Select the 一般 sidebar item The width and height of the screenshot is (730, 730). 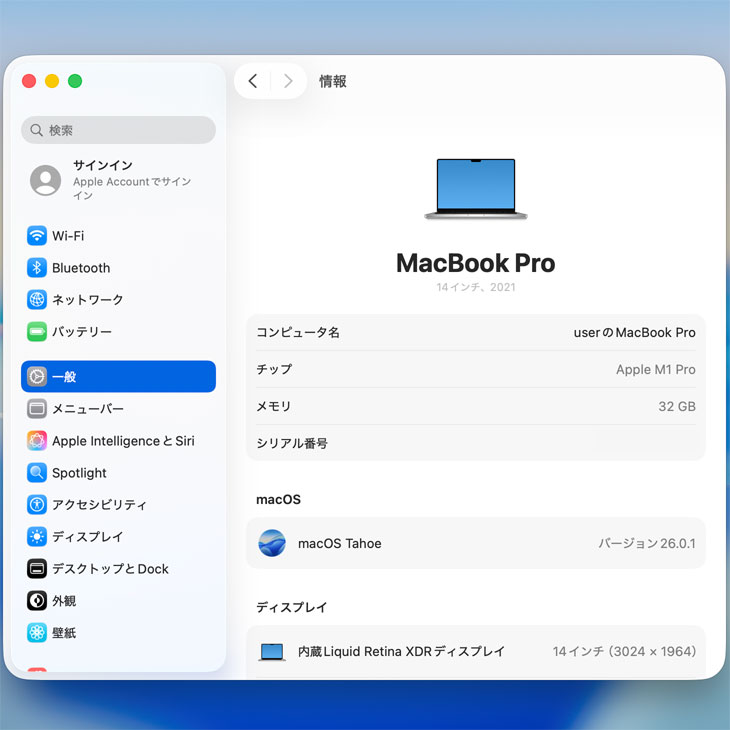[x=118, y=377]
